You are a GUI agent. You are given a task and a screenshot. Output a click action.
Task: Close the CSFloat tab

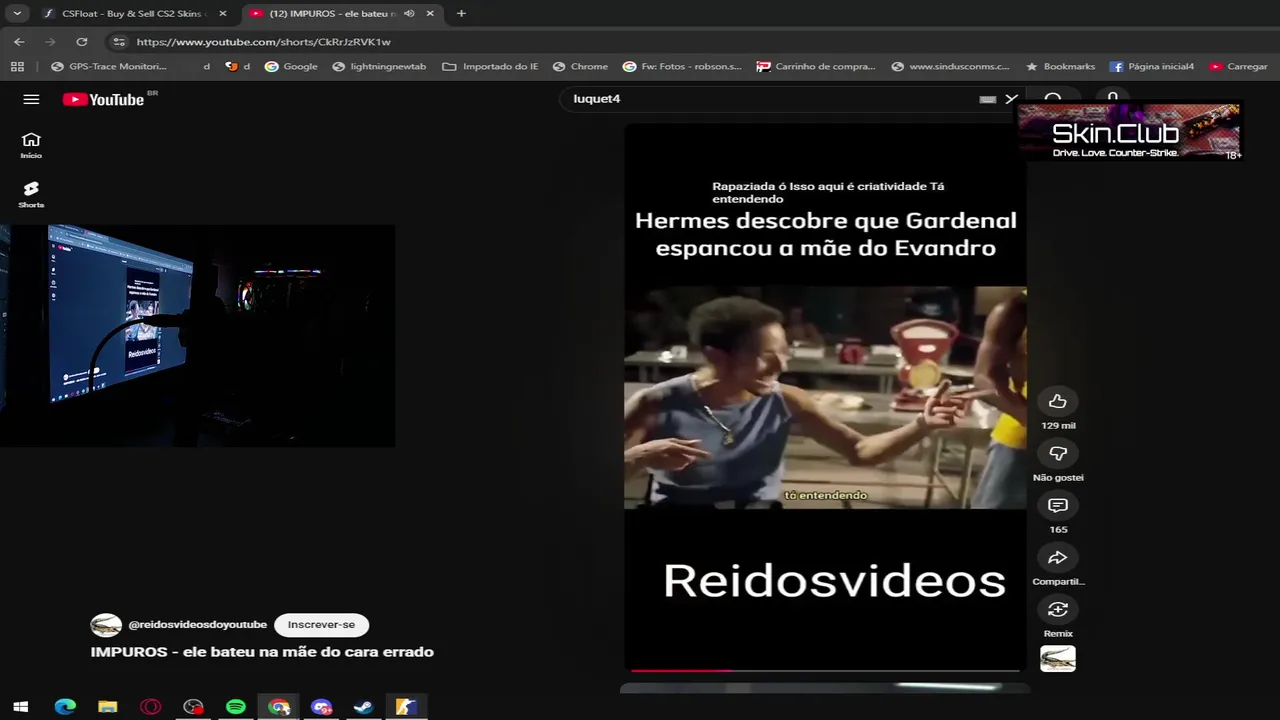pyautogui.click(x=222, y=13)
